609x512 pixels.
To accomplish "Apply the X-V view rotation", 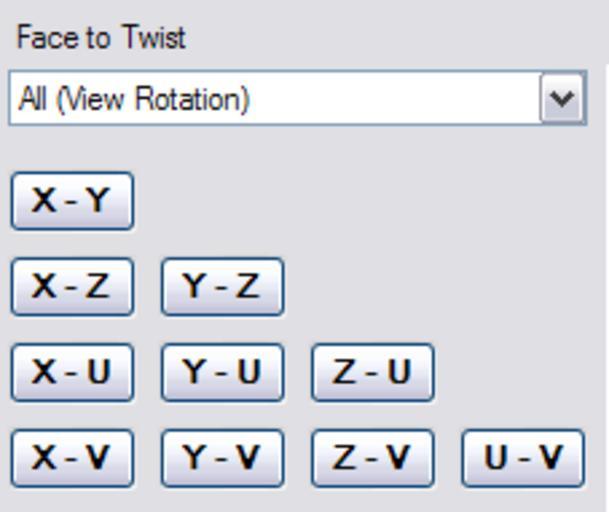I will point(72,458).
